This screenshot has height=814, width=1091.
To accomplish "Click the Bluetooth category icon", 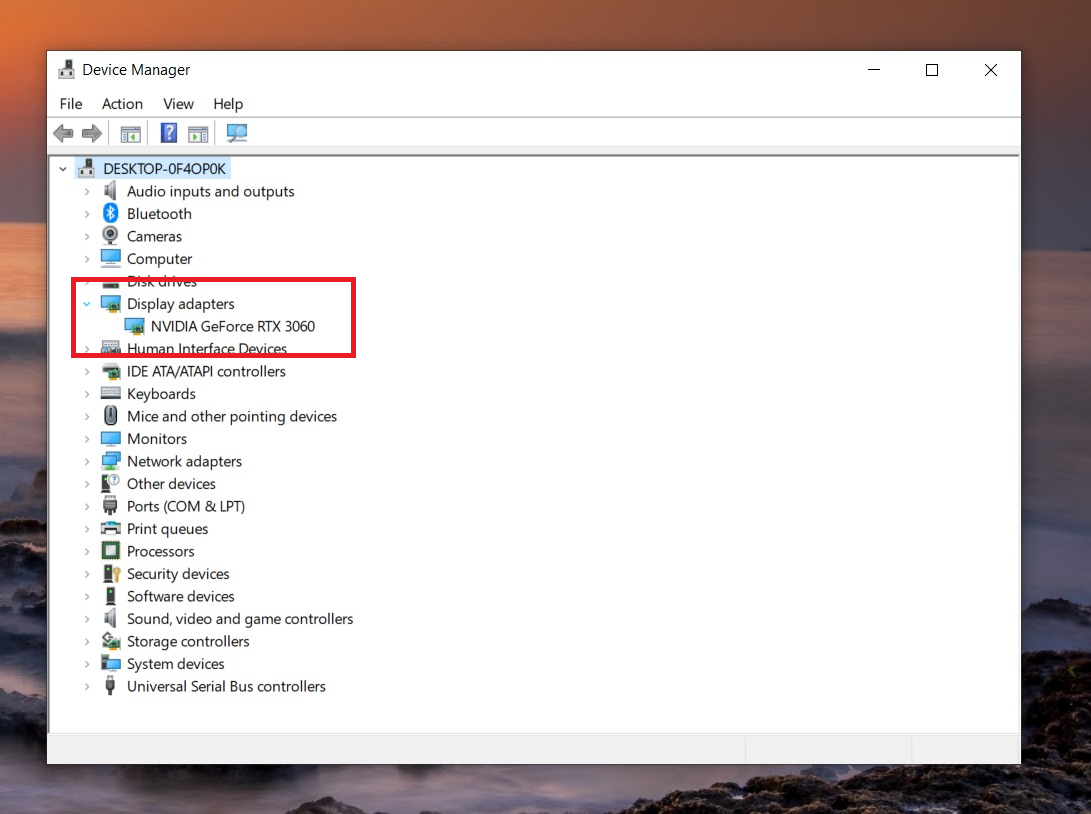I will pyautogui.click(x=111, y=214).
